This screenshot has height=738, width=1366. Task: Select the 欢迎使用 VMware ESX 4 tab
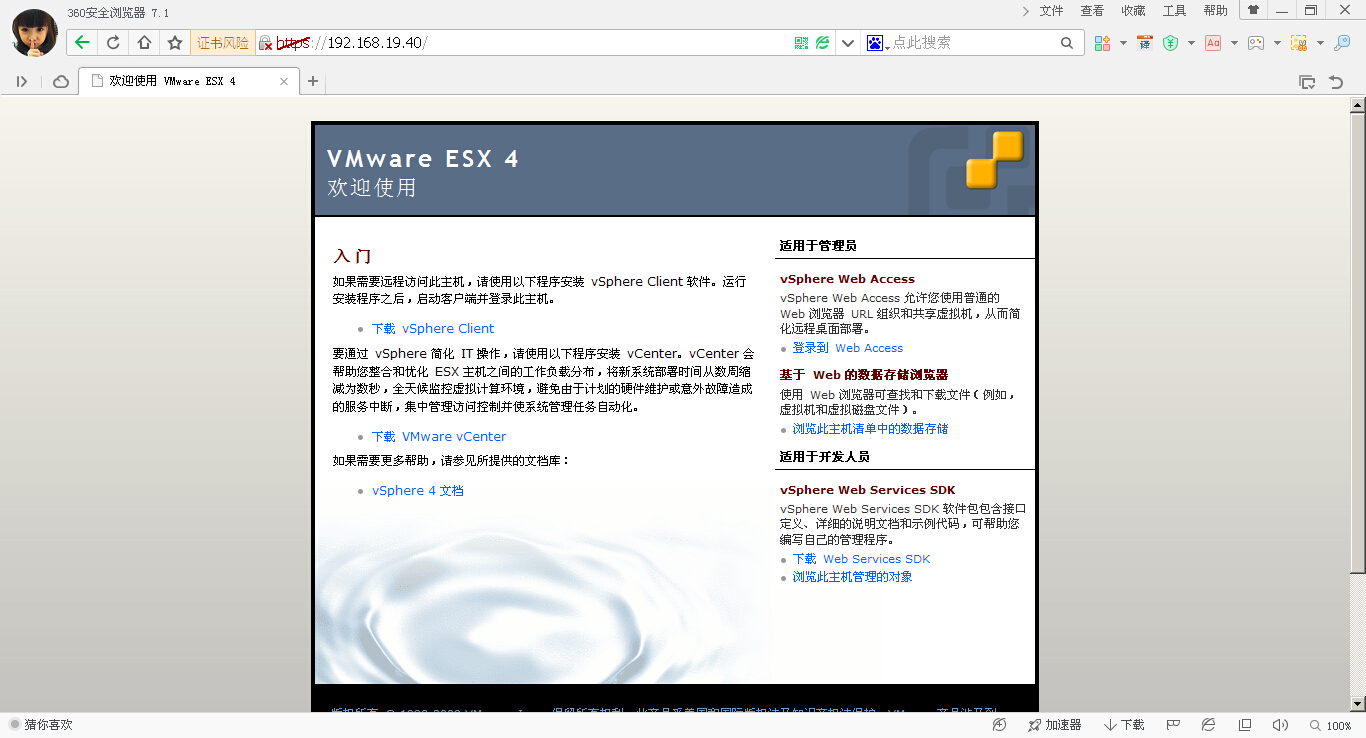(190, 81)
